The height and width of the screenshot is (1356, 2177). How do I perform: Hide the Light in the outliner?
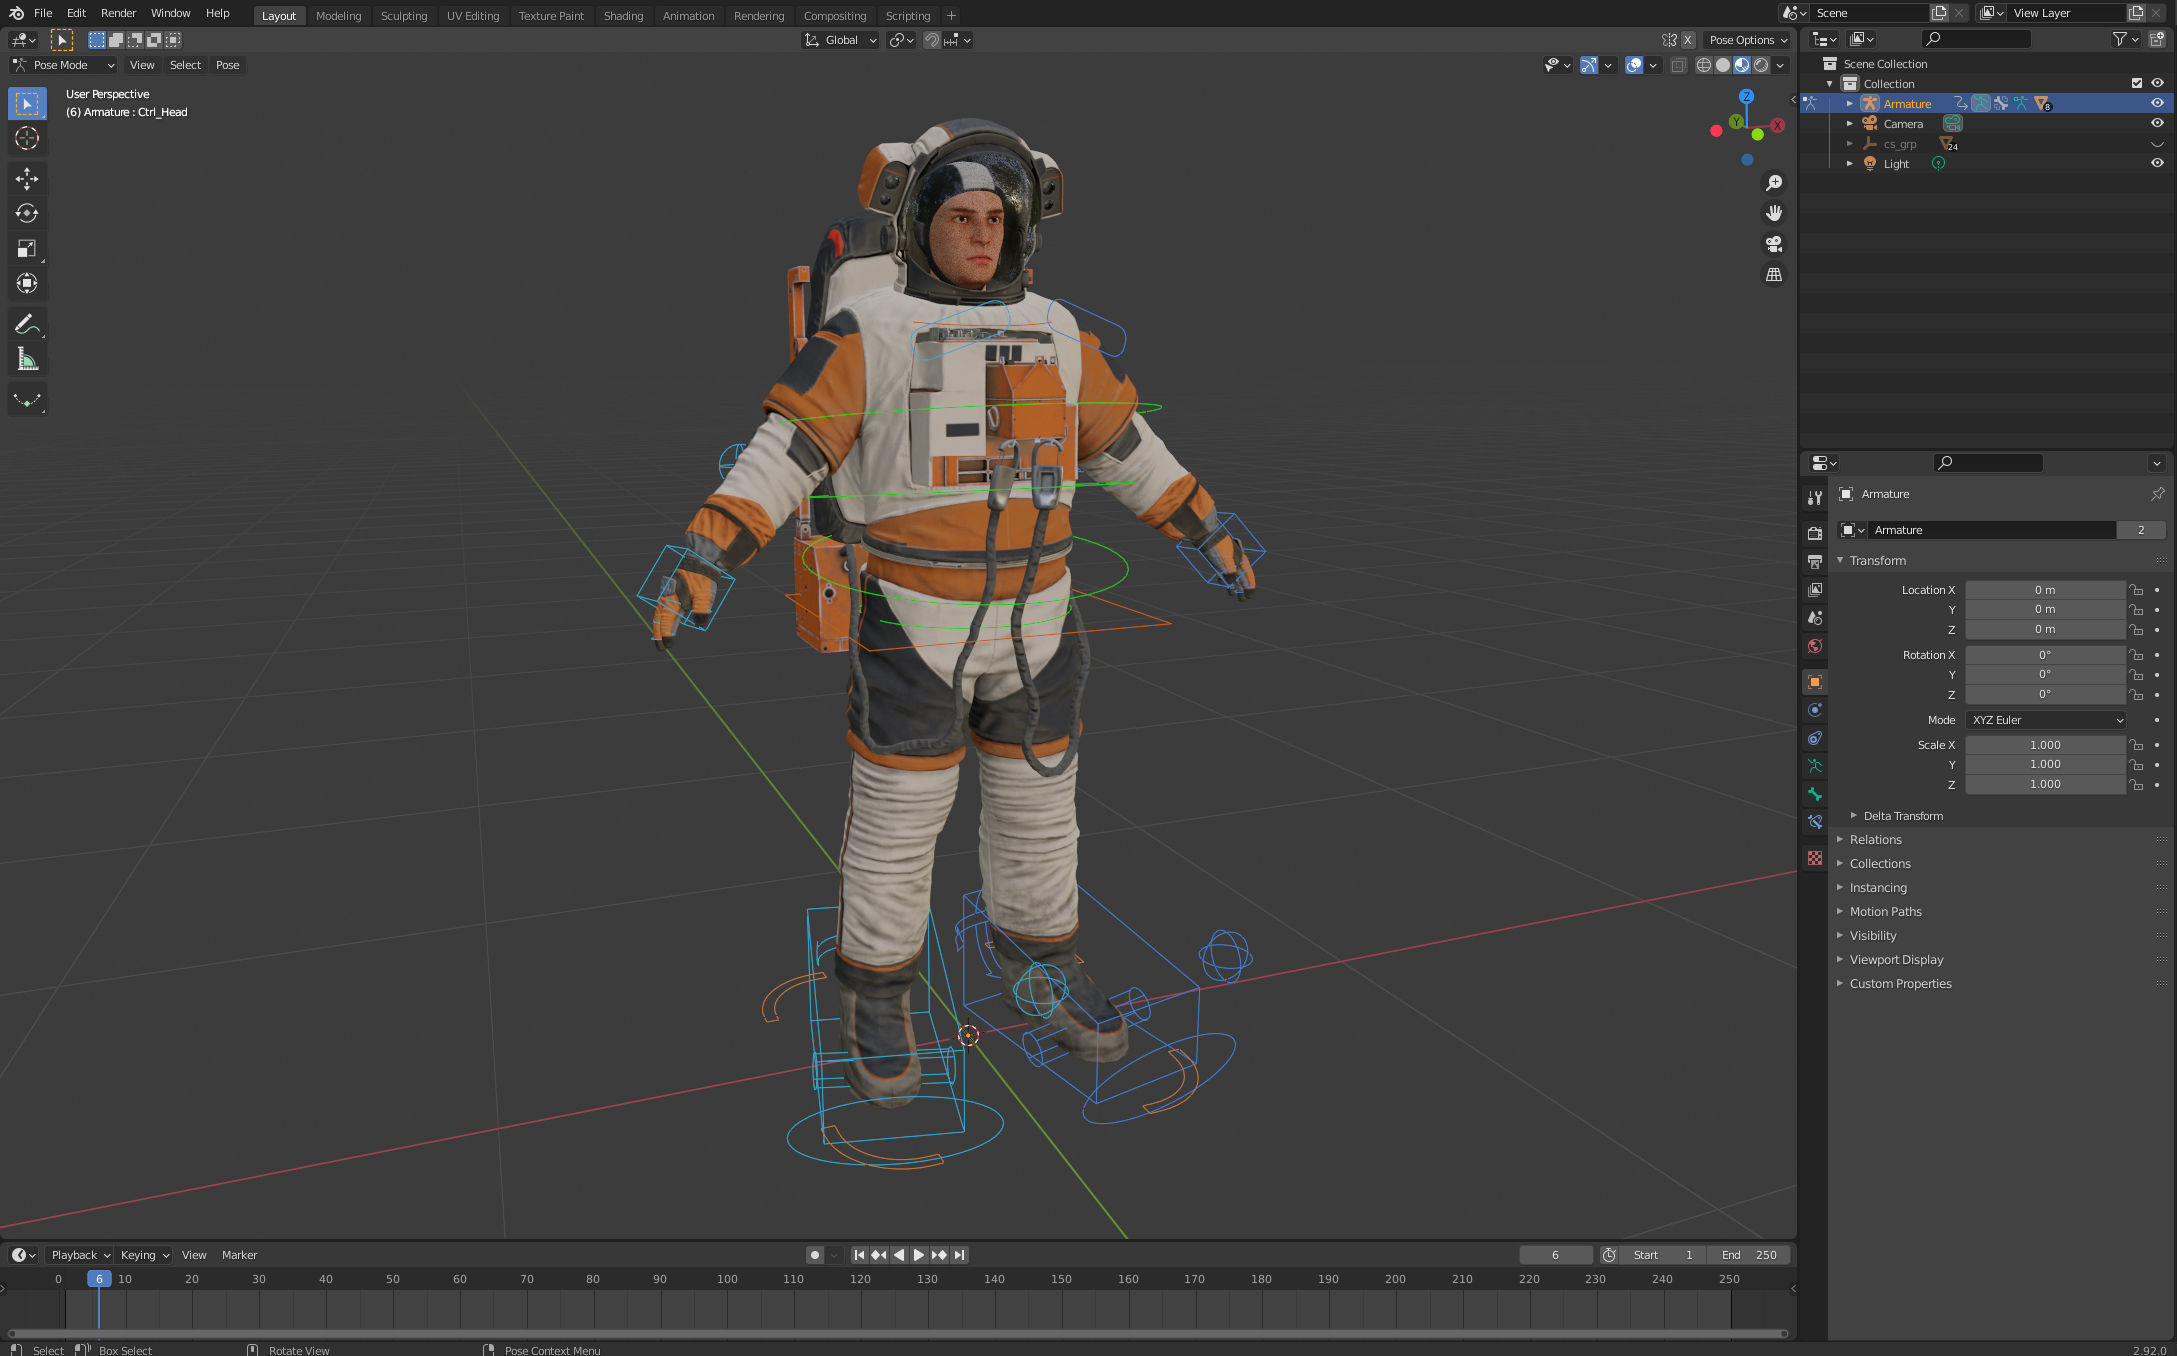click(x=2157, y=163)
